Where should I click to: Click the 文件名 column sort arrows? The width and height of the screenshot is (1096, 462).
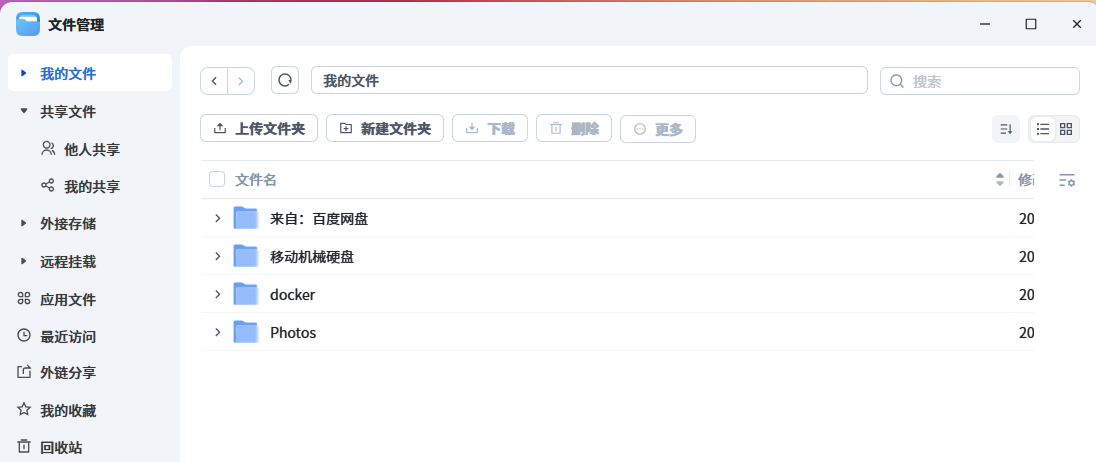click(x=1000, y=180)
